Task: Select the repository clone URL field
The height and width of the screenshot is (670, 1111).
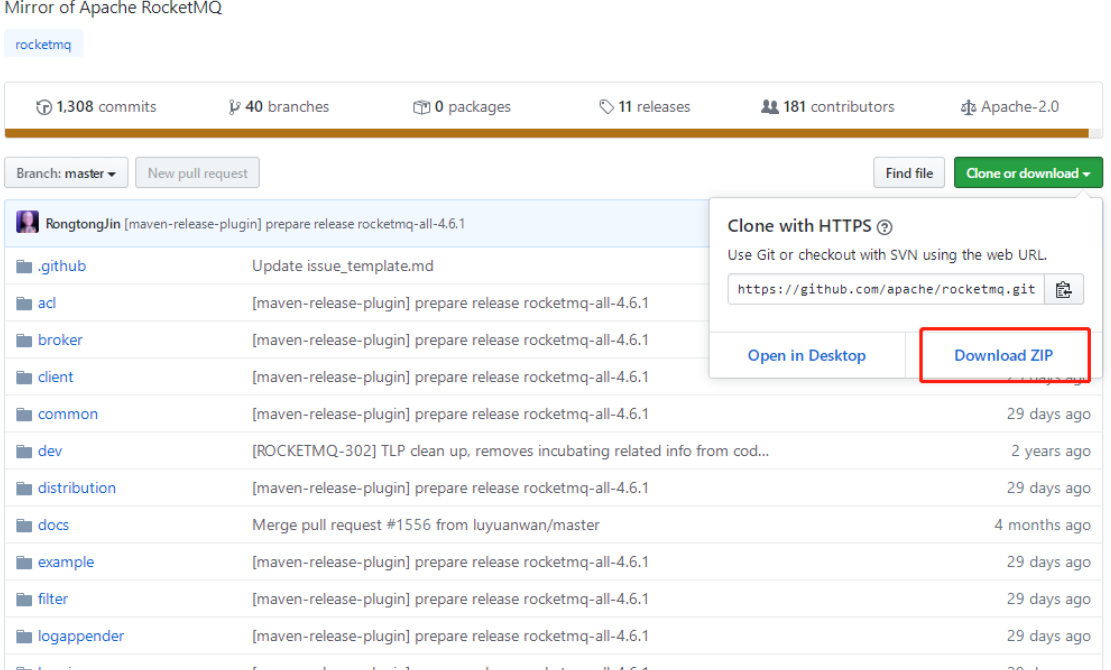Action: [886, 289]
